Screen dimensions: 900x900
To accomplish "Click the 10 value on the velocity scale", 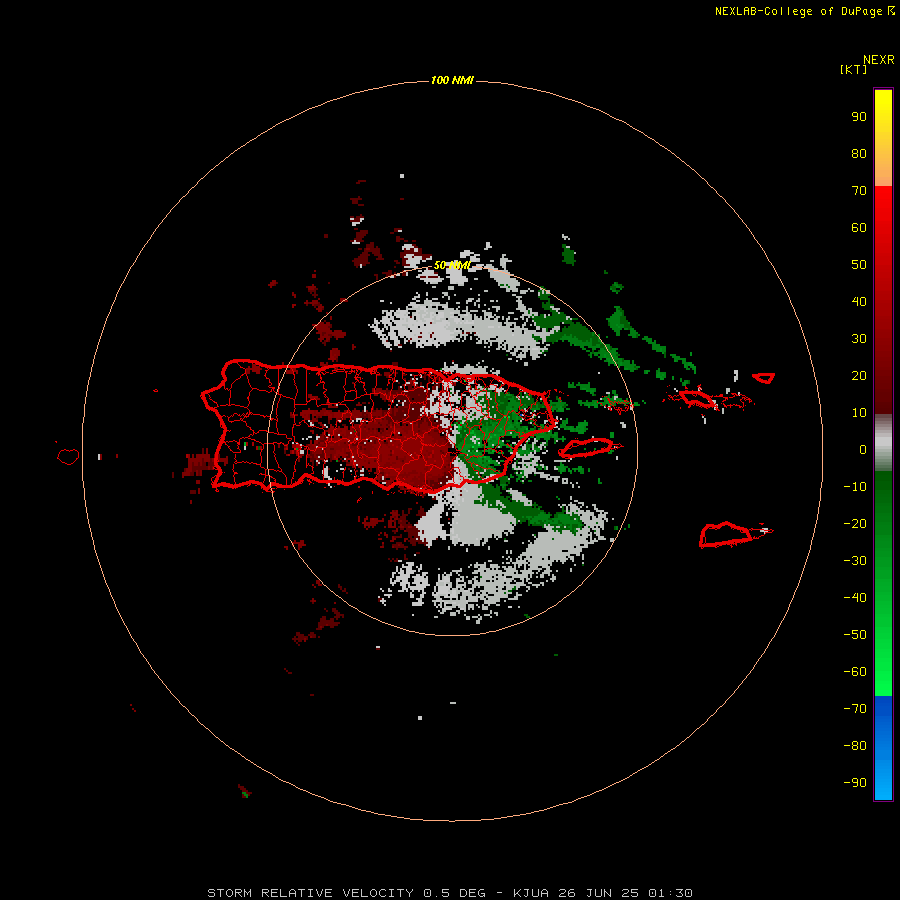I will coord(859,413).
